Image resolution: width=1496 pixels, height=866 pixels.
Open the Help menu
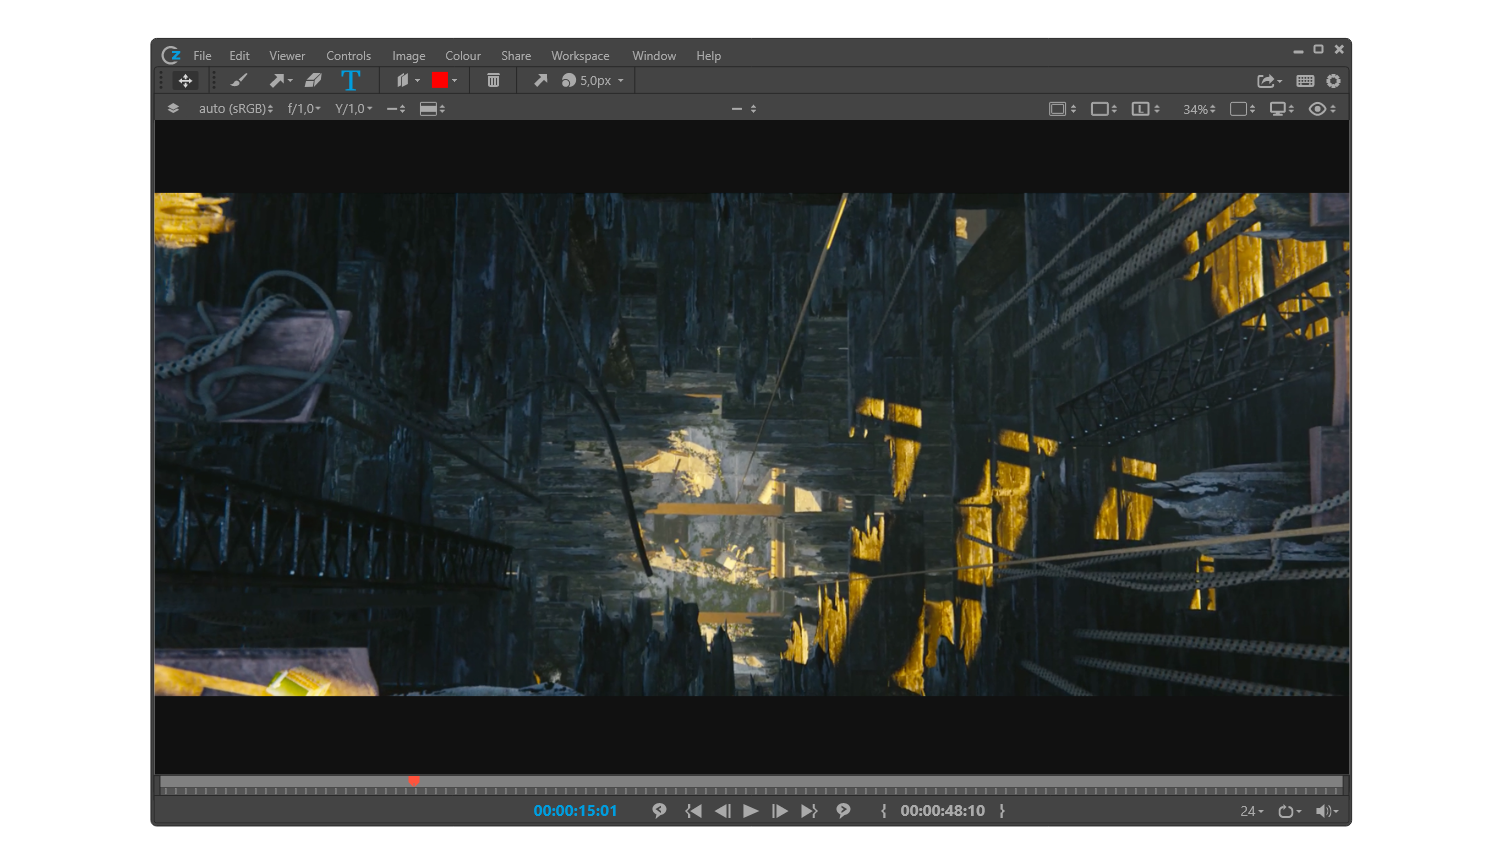pyautogui.click(x=709, y=56)
